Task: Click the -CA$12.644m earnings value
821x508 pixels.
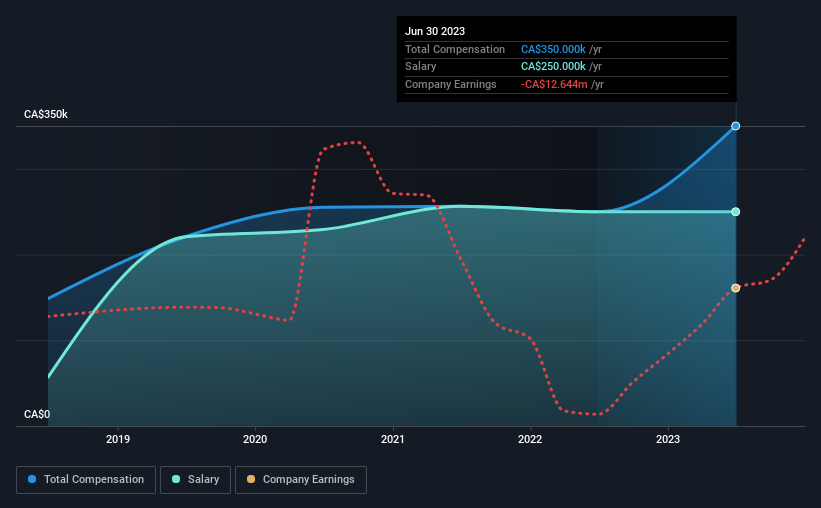Action: coord(554,84)
